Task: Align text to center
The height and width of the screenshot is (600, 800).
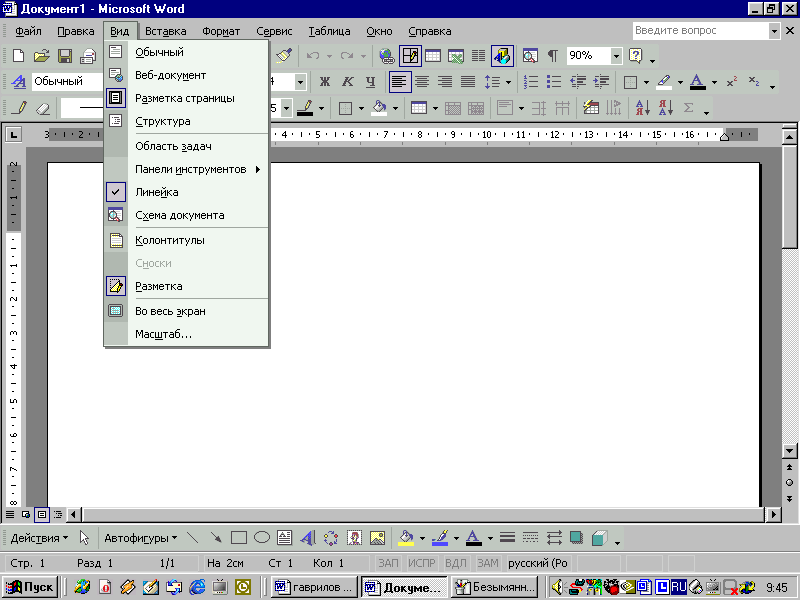Action: click(422, 82)
